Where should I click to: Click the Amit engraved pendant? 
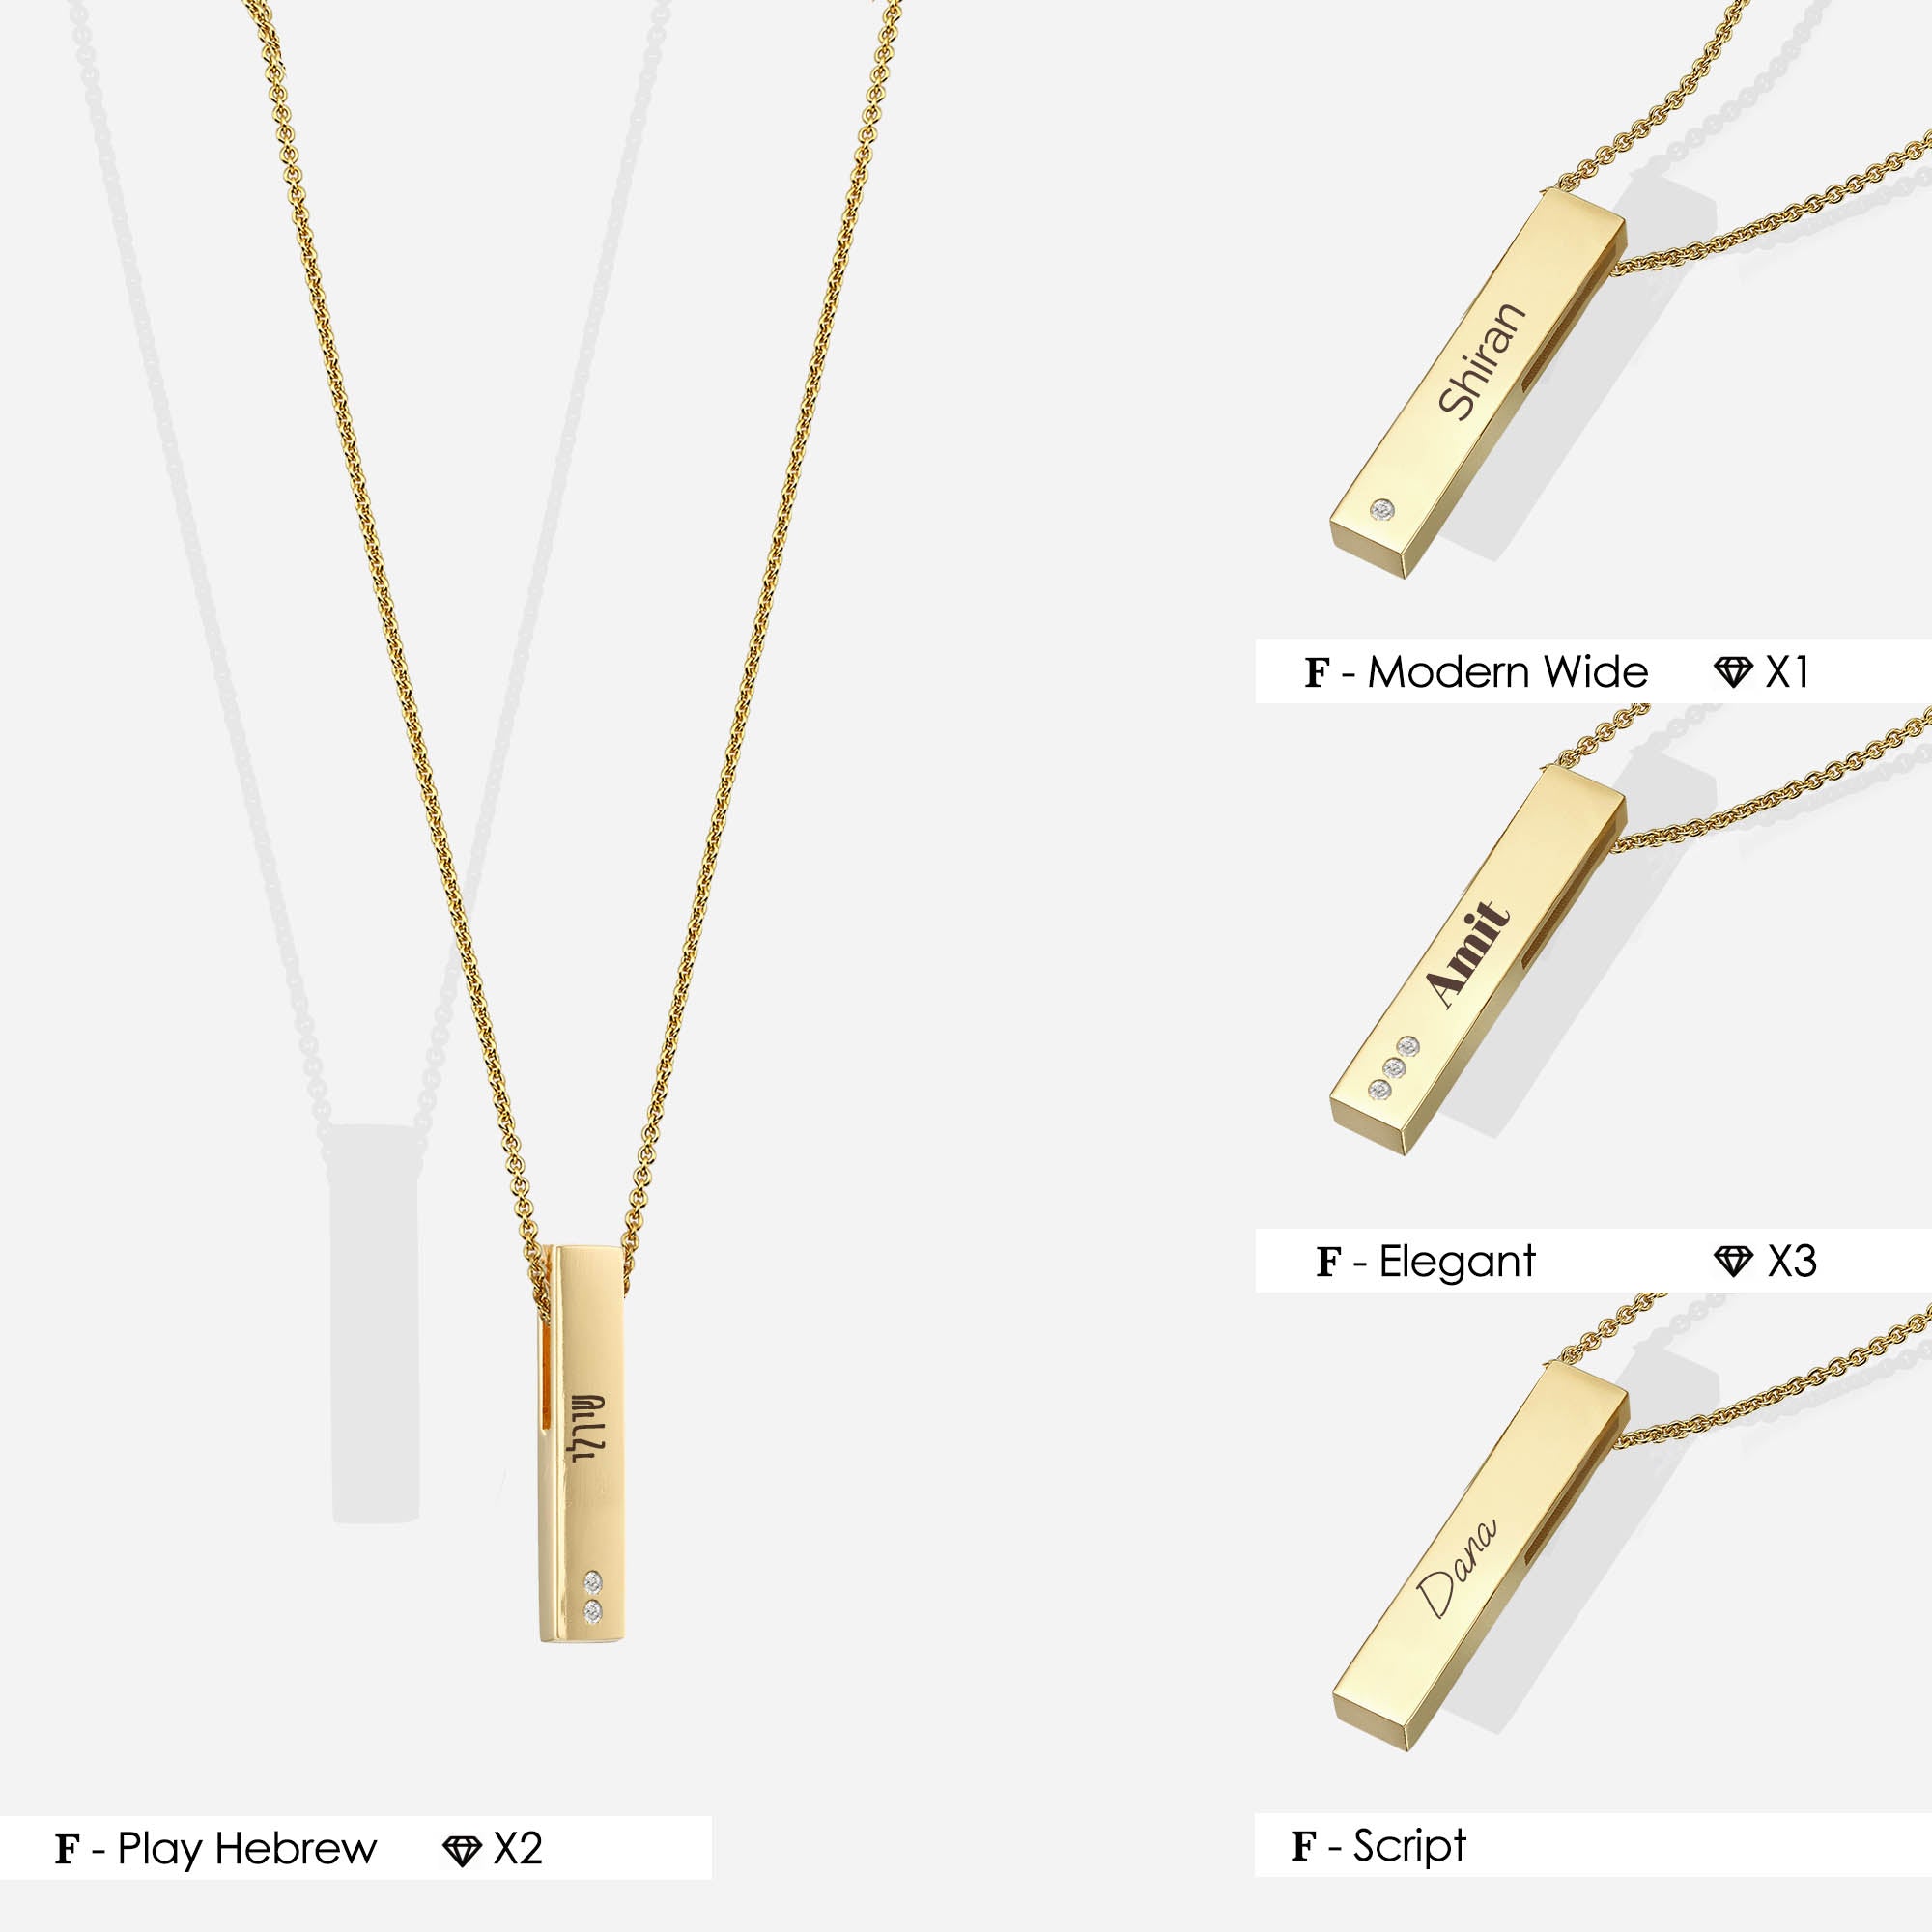(1478, 960)
